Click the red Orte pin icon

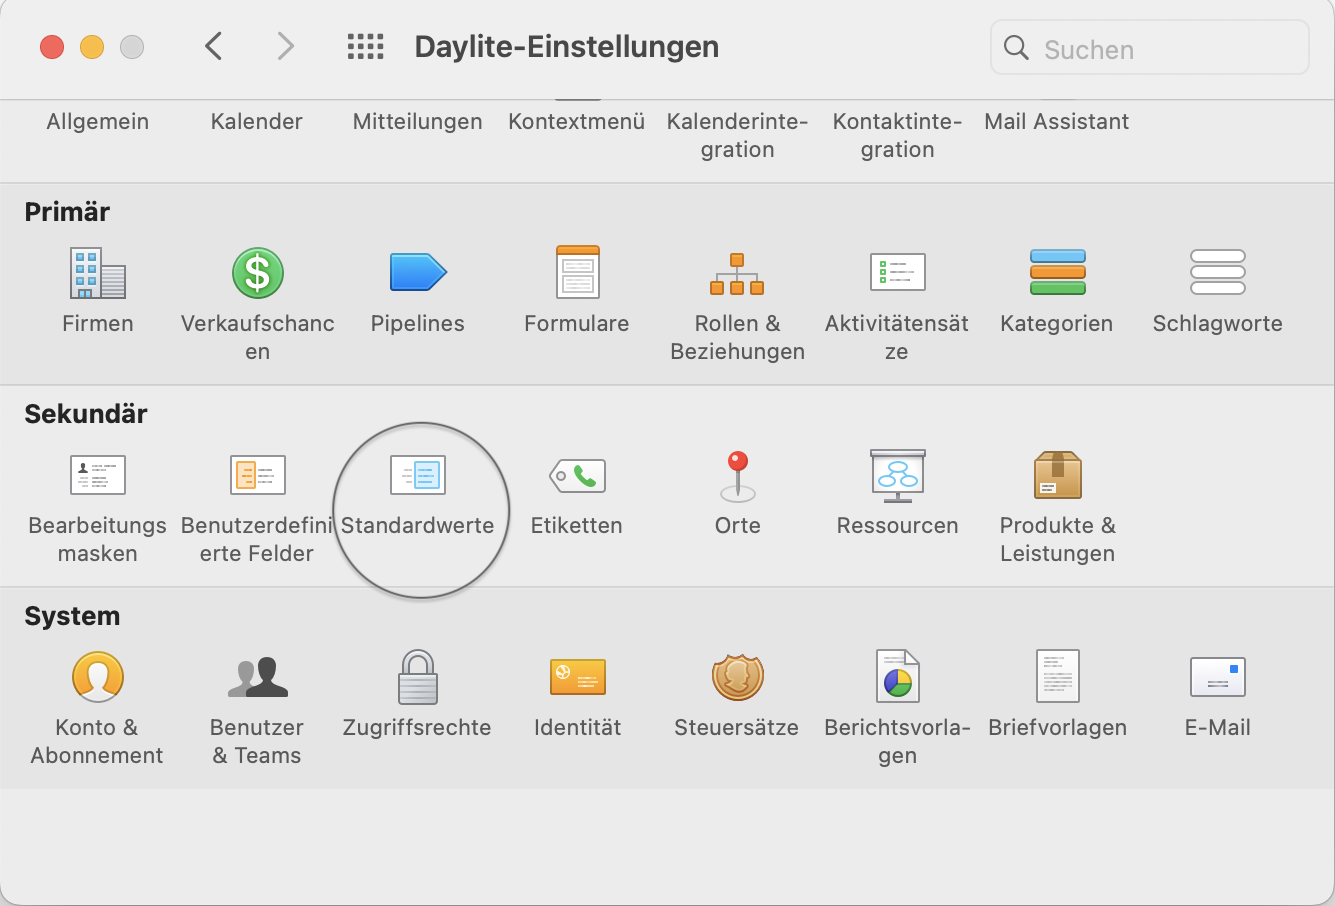pos(738,475)
